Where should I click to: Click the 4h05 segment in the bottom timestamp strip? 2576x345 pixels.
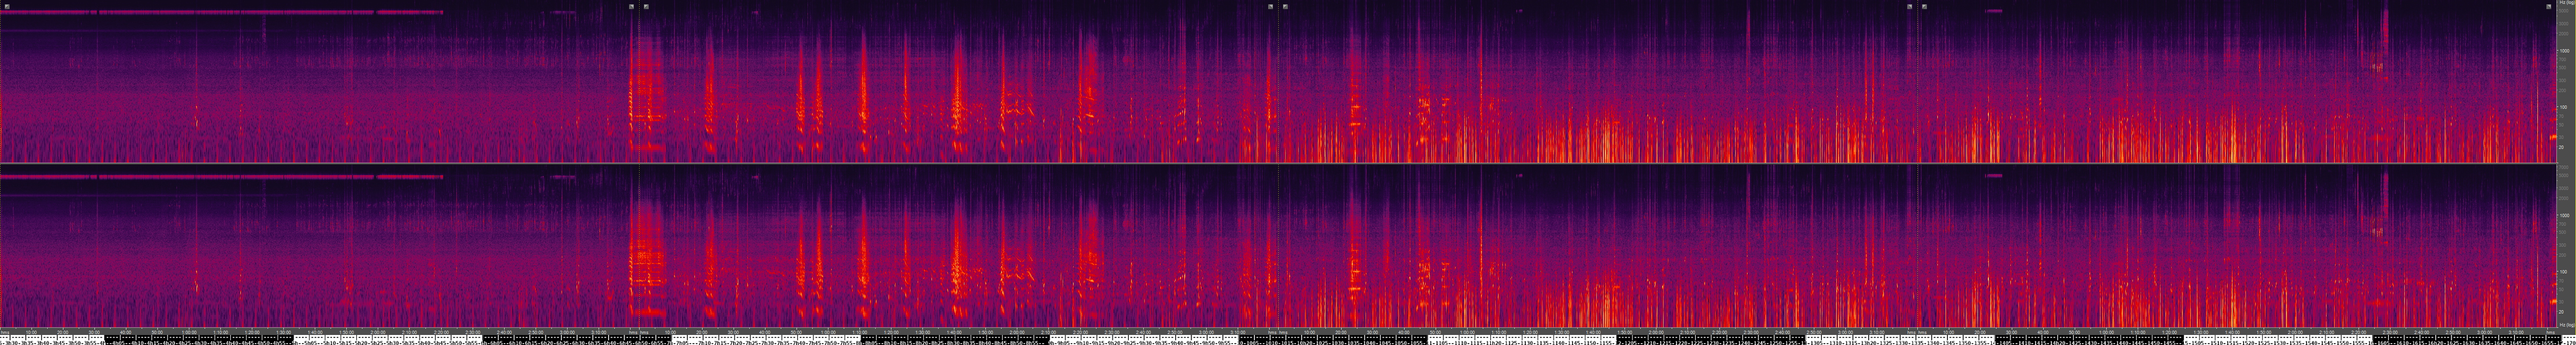118,340
